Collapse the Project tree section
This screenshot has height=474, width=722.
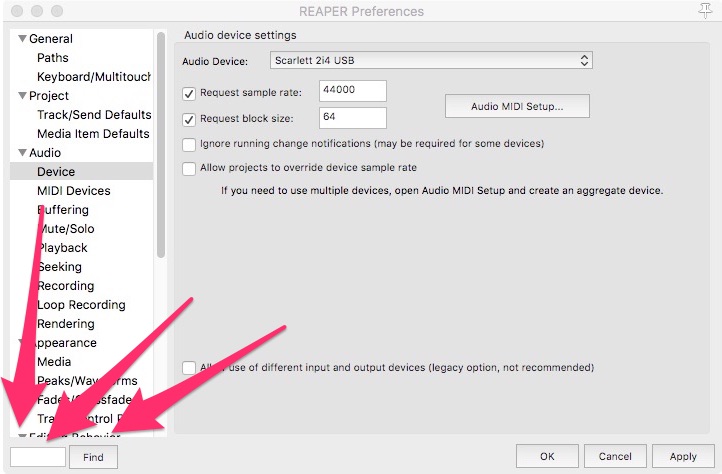pyautogui.click(x=22, y=96)
